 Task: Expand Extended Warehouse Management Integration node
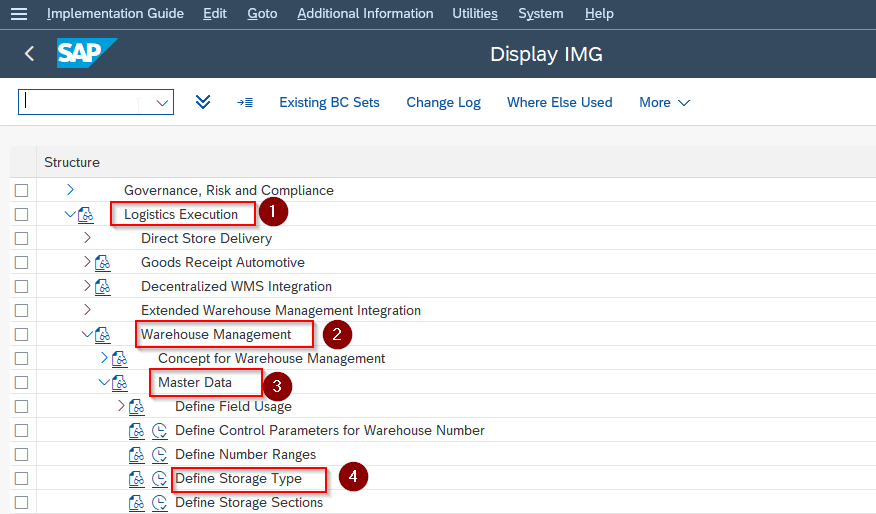click(x=87, y=310)
